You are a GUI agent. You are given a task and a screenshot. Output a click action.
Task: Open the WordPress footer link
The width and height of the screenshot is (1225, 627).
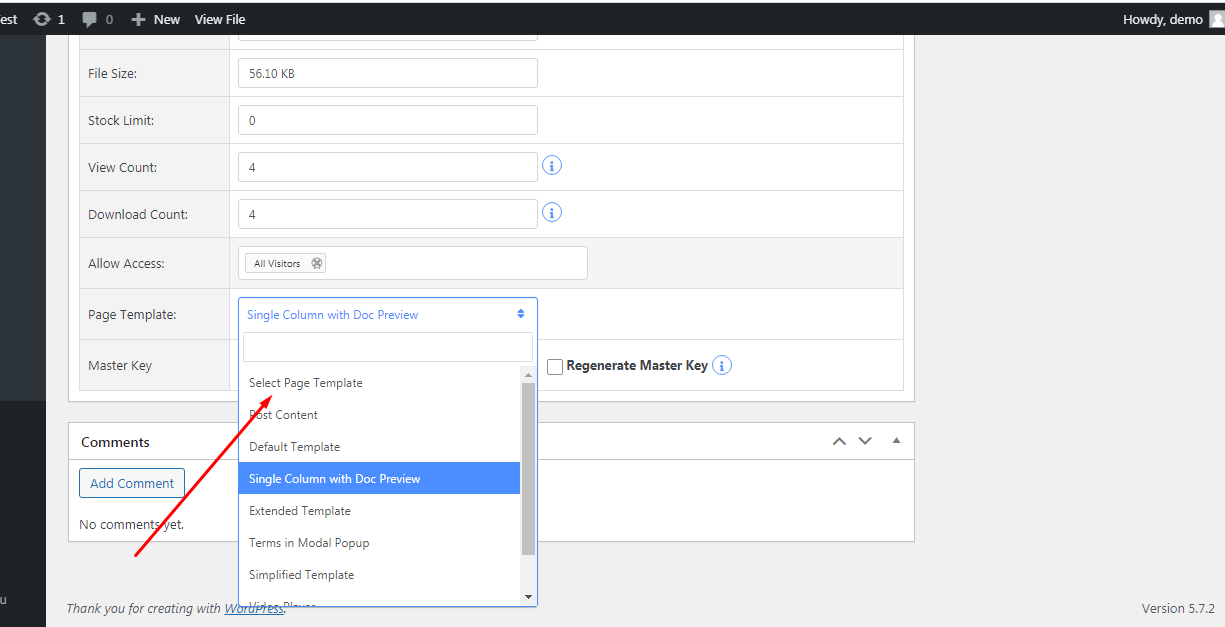point(253,608)
